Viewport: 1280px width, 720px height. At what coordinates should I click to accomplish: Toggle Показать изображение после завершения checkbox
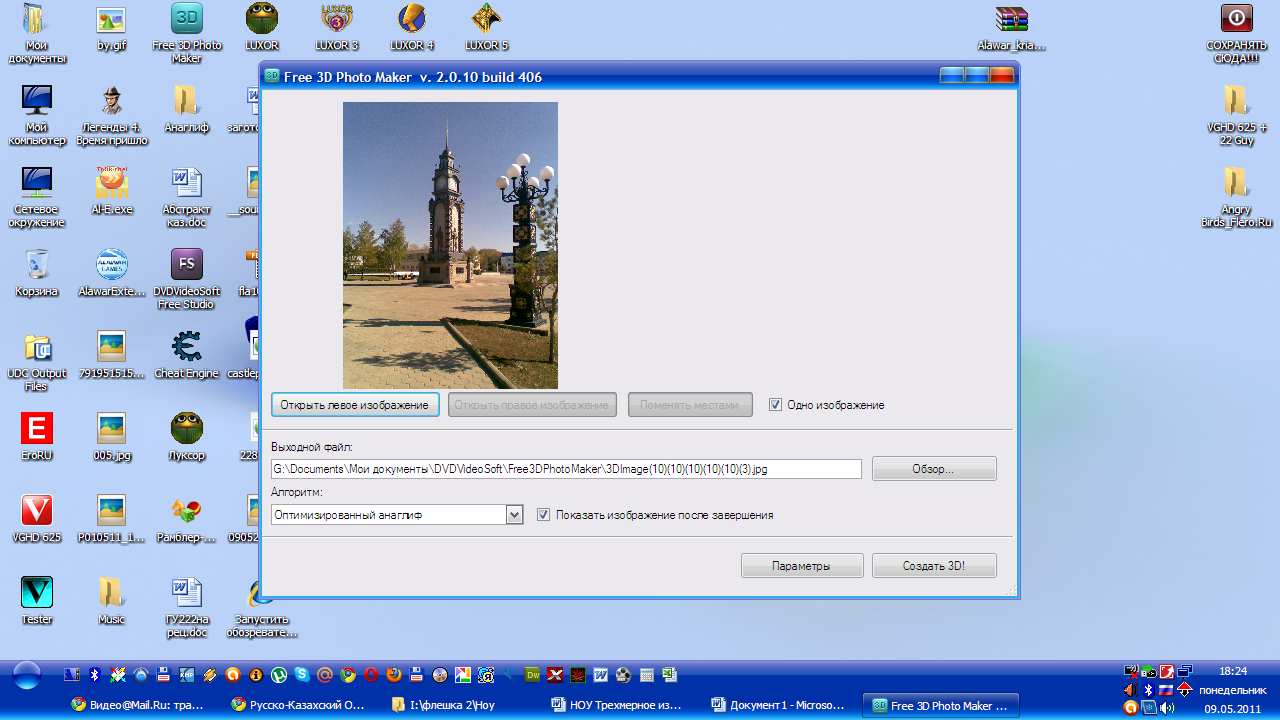click(544, 515)
